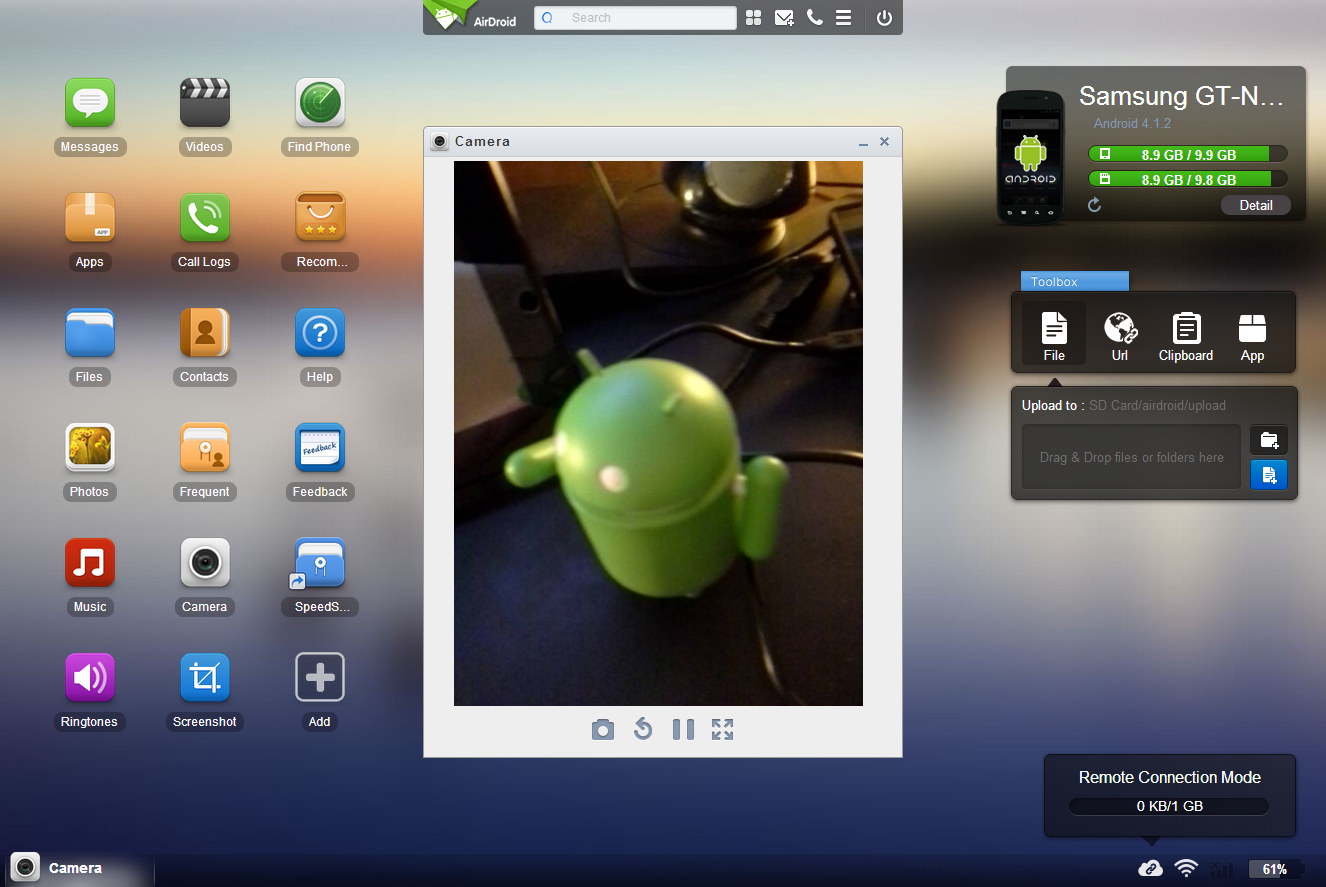
Task: Expand camera feed to fullscreen
Action: (x=722, y=729)
